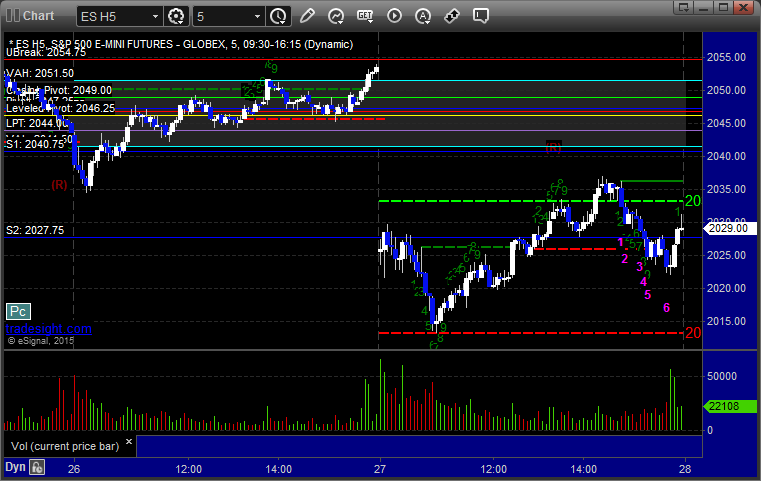This screenshot has width=761, height=481.
Task: Click the Chart window grip handle
Action: point(13,16)
